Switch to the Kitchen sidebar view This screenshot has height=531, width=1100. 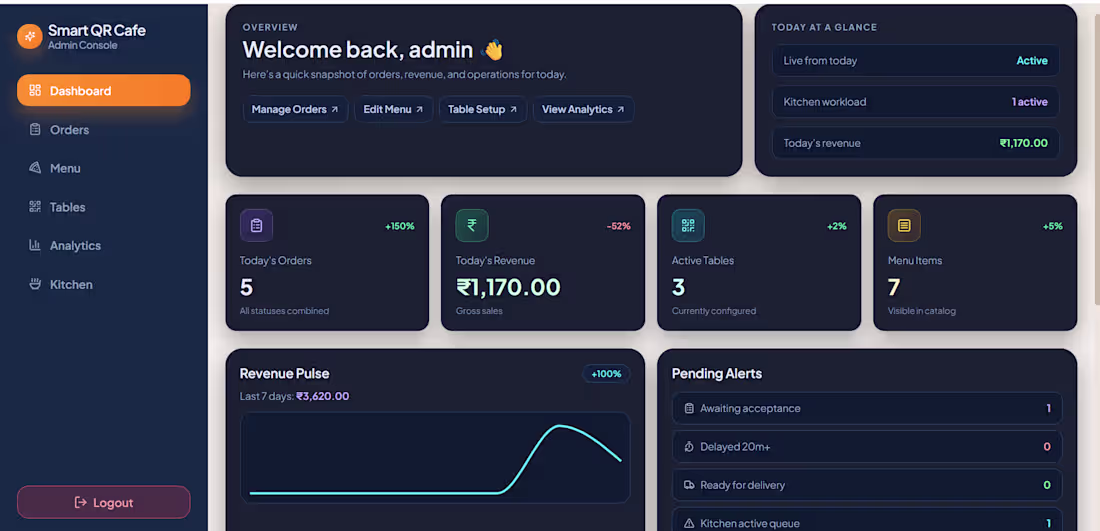104,285
